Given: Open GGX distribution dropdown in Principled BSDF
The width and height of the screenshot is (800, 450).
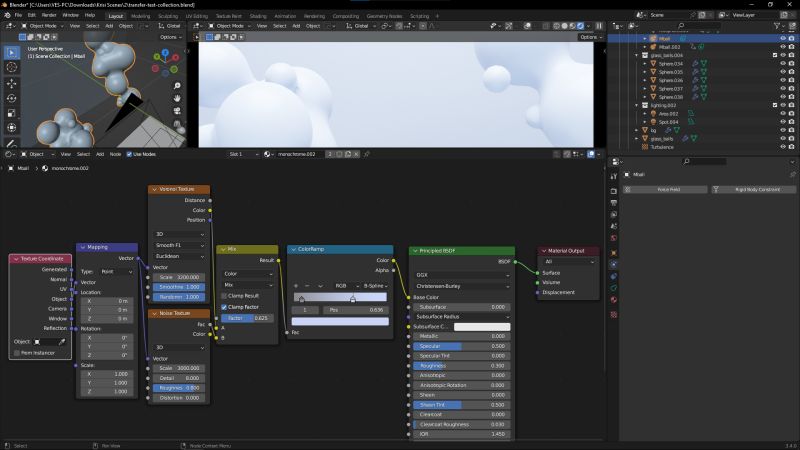Looking at the screenshot, I should click(x=462, y=275).
